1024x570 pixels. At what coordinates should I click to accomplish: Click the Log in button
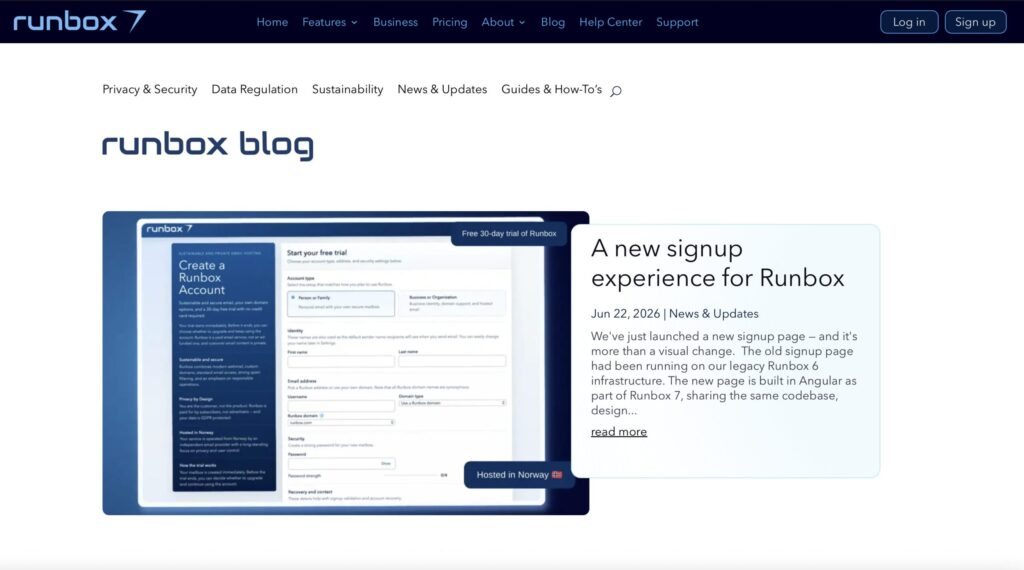[x=909, y=22]
